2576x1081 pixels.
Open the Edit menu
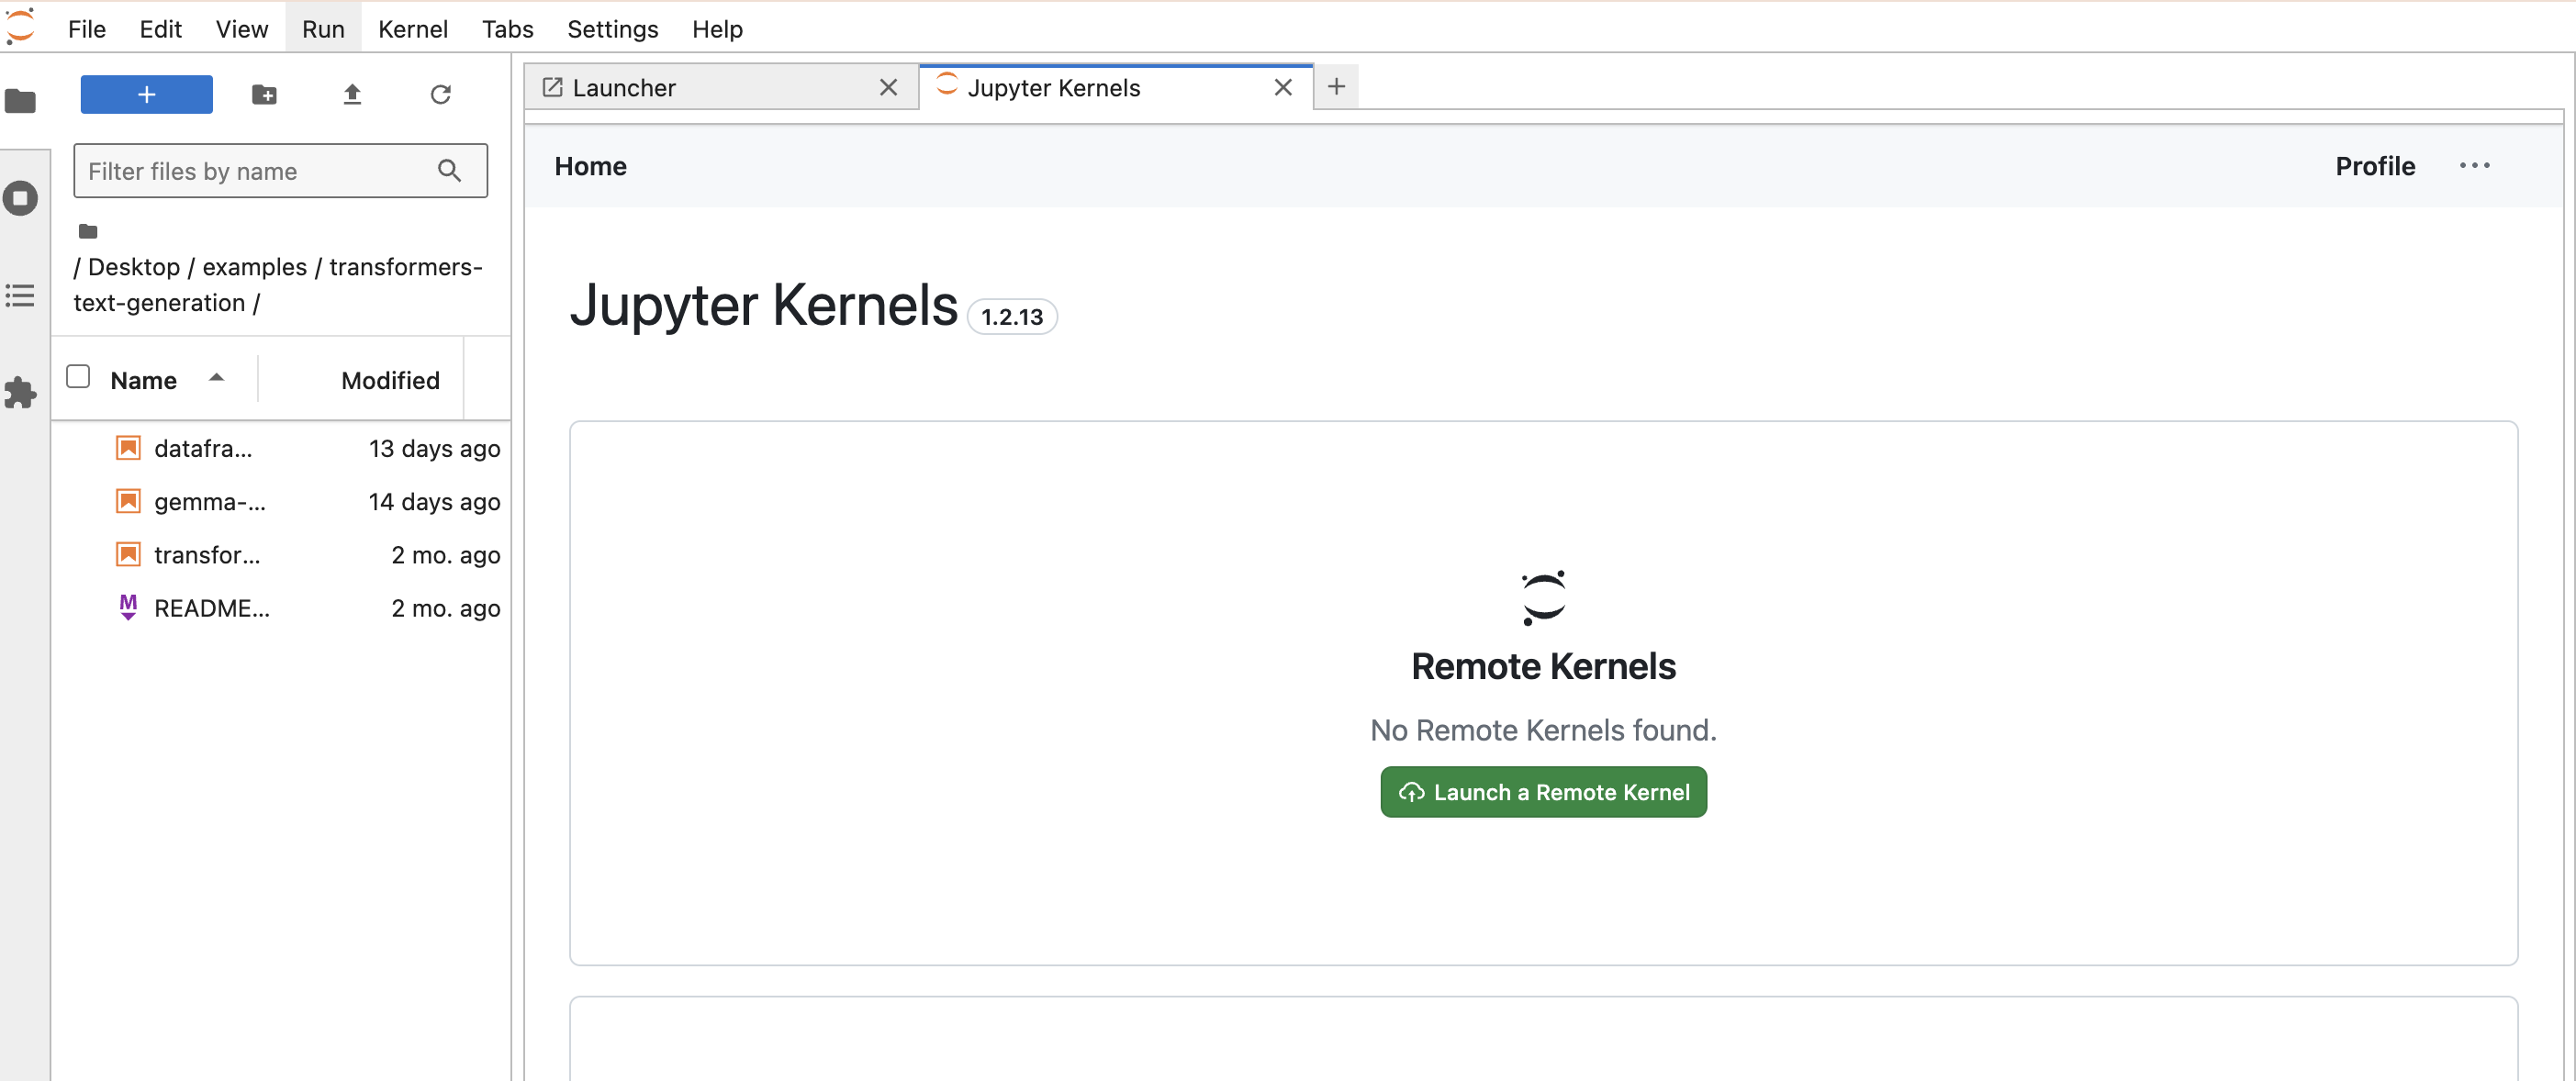tap(160, 29)
